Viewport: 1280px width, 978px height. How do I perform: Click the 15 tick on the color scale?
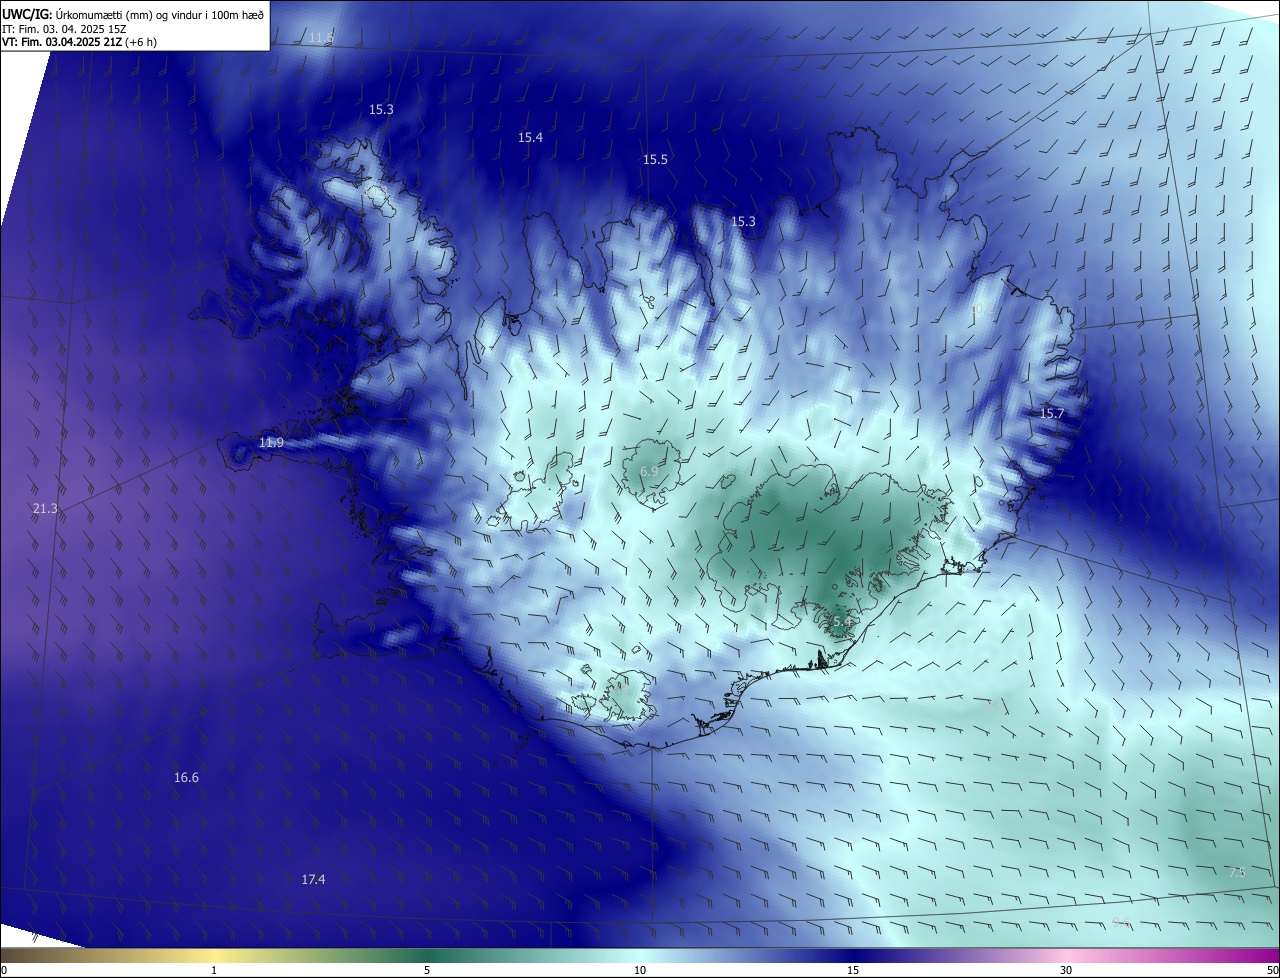click(853, 970)
